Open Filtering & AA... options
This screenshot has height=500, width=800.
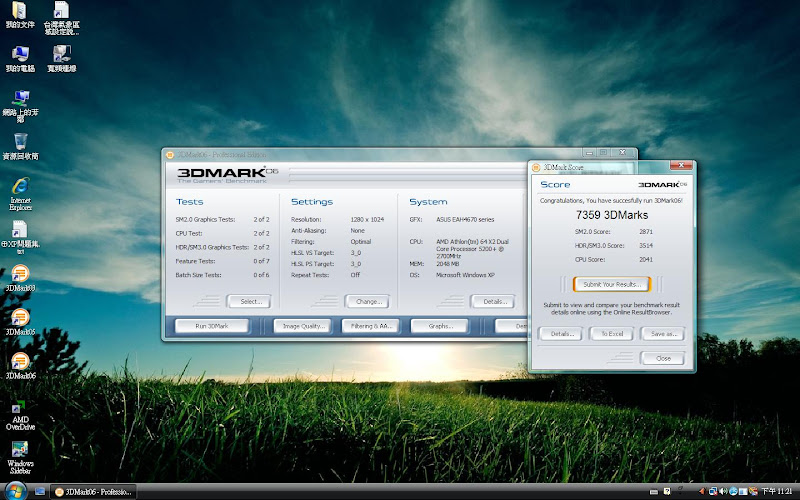[x=371, y=326]
